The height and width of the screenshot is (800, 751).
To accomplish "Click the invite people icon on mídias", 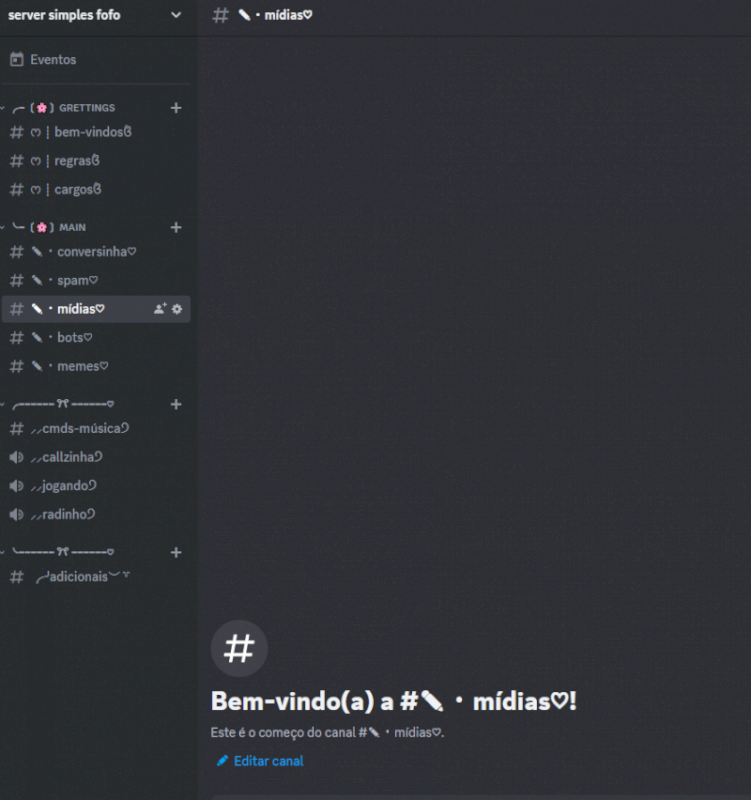I will point(160,309).
